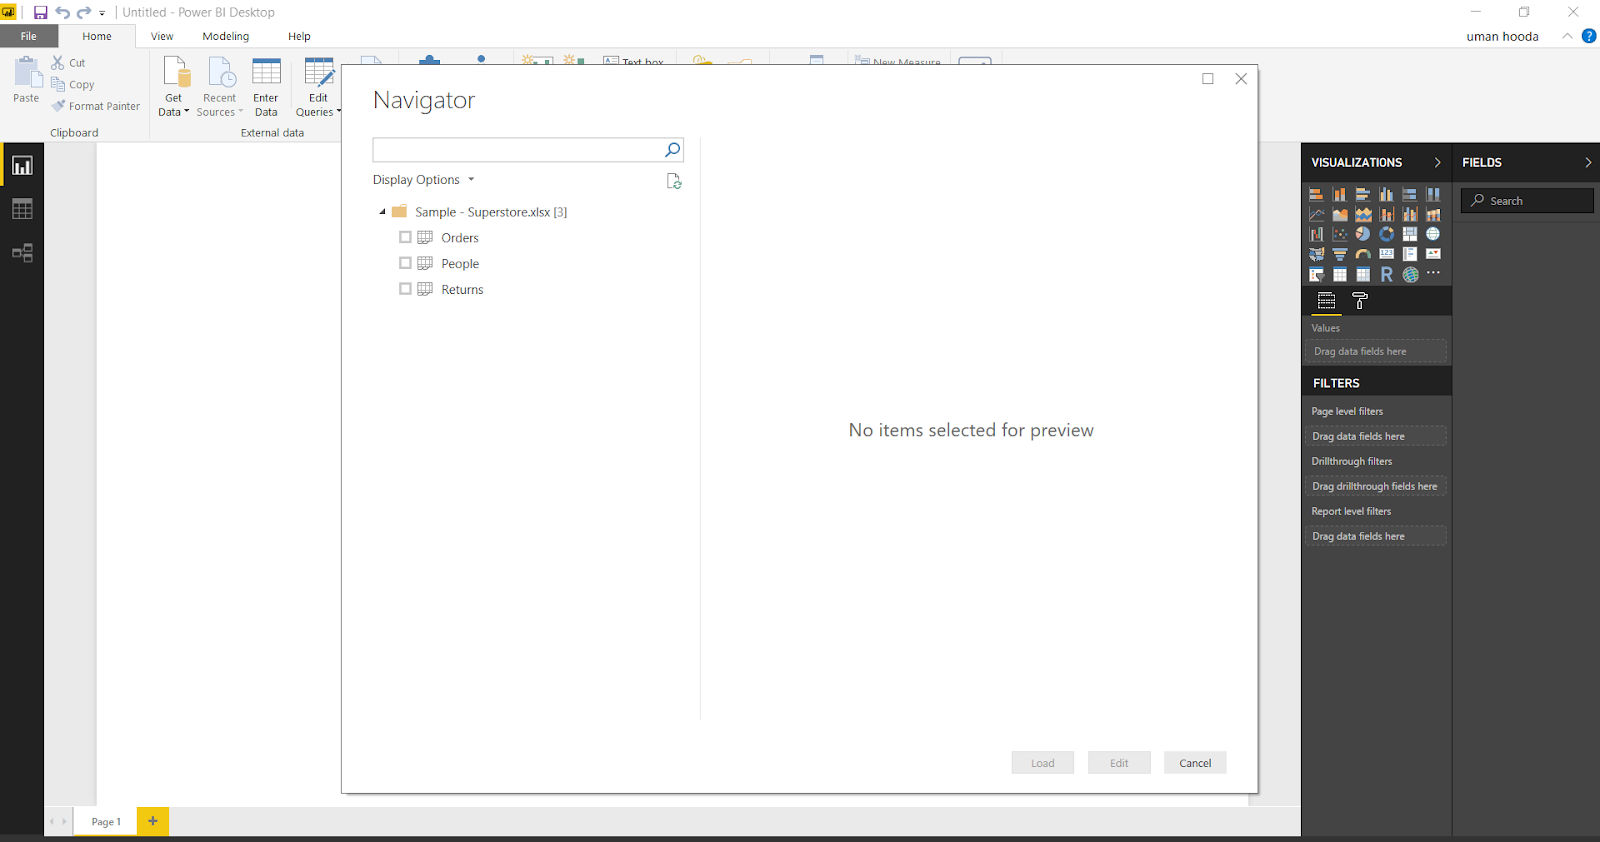The height and width of the screenshot is (842, 1600).
Task: Click the Edit button in Navigator
Action: [x=1119, y=763]
